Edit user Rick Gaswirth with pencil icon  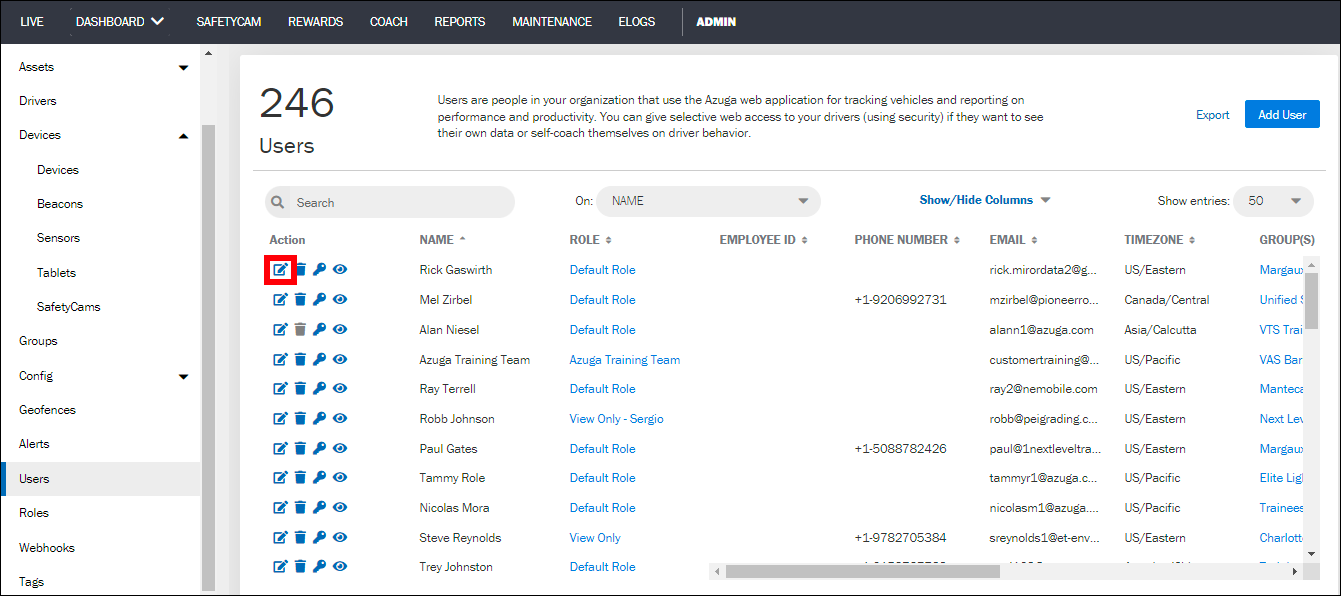click(280, 270)
